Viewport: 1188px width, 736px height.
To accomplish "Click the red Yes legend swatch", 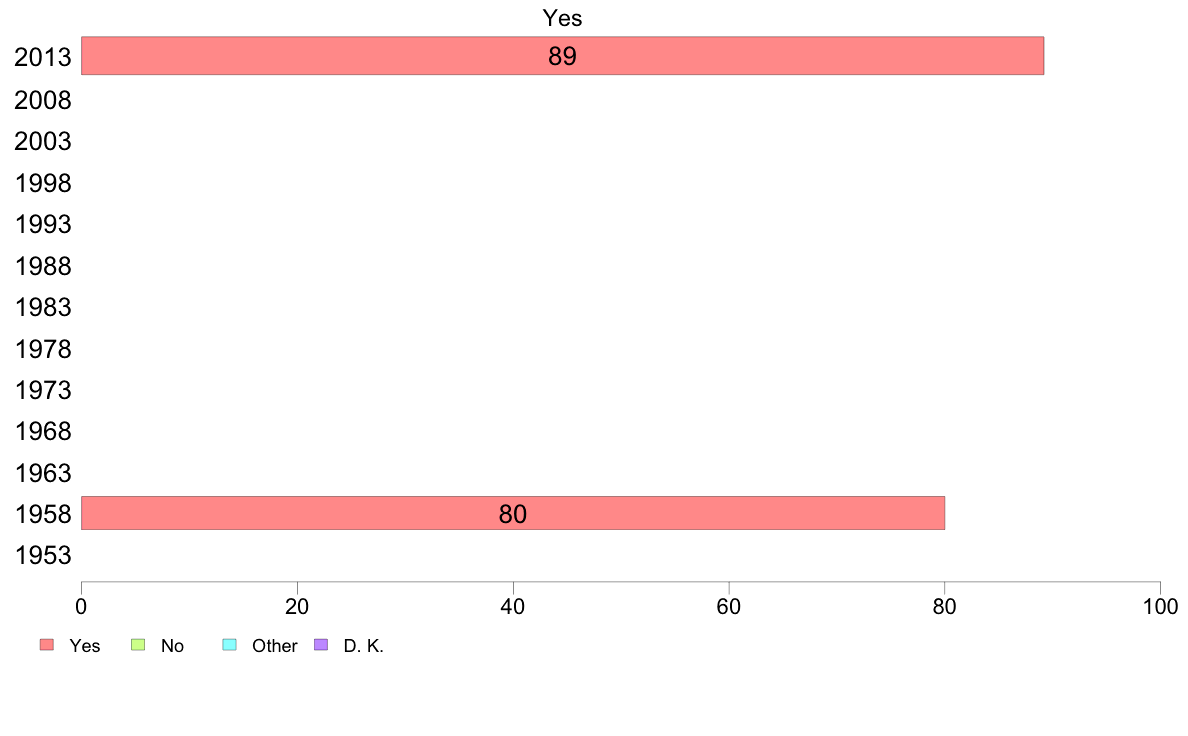I will pos(47,644).
